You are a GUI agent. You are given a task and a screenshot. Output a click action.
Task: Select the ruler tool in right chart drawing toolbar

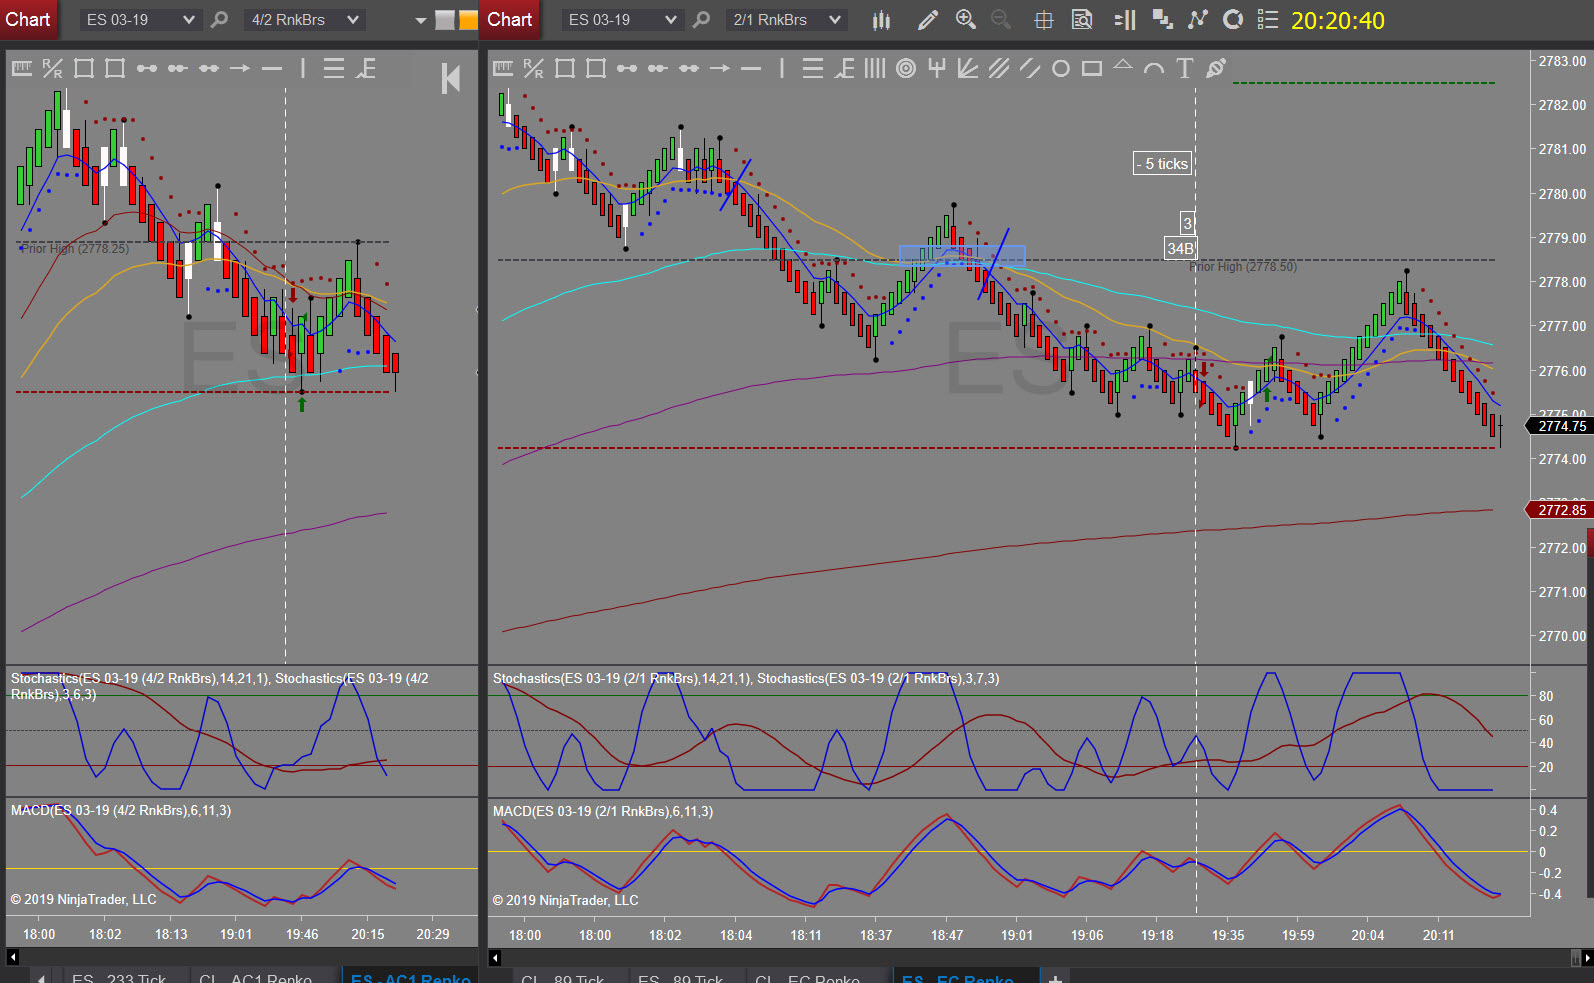coord(503,68)
